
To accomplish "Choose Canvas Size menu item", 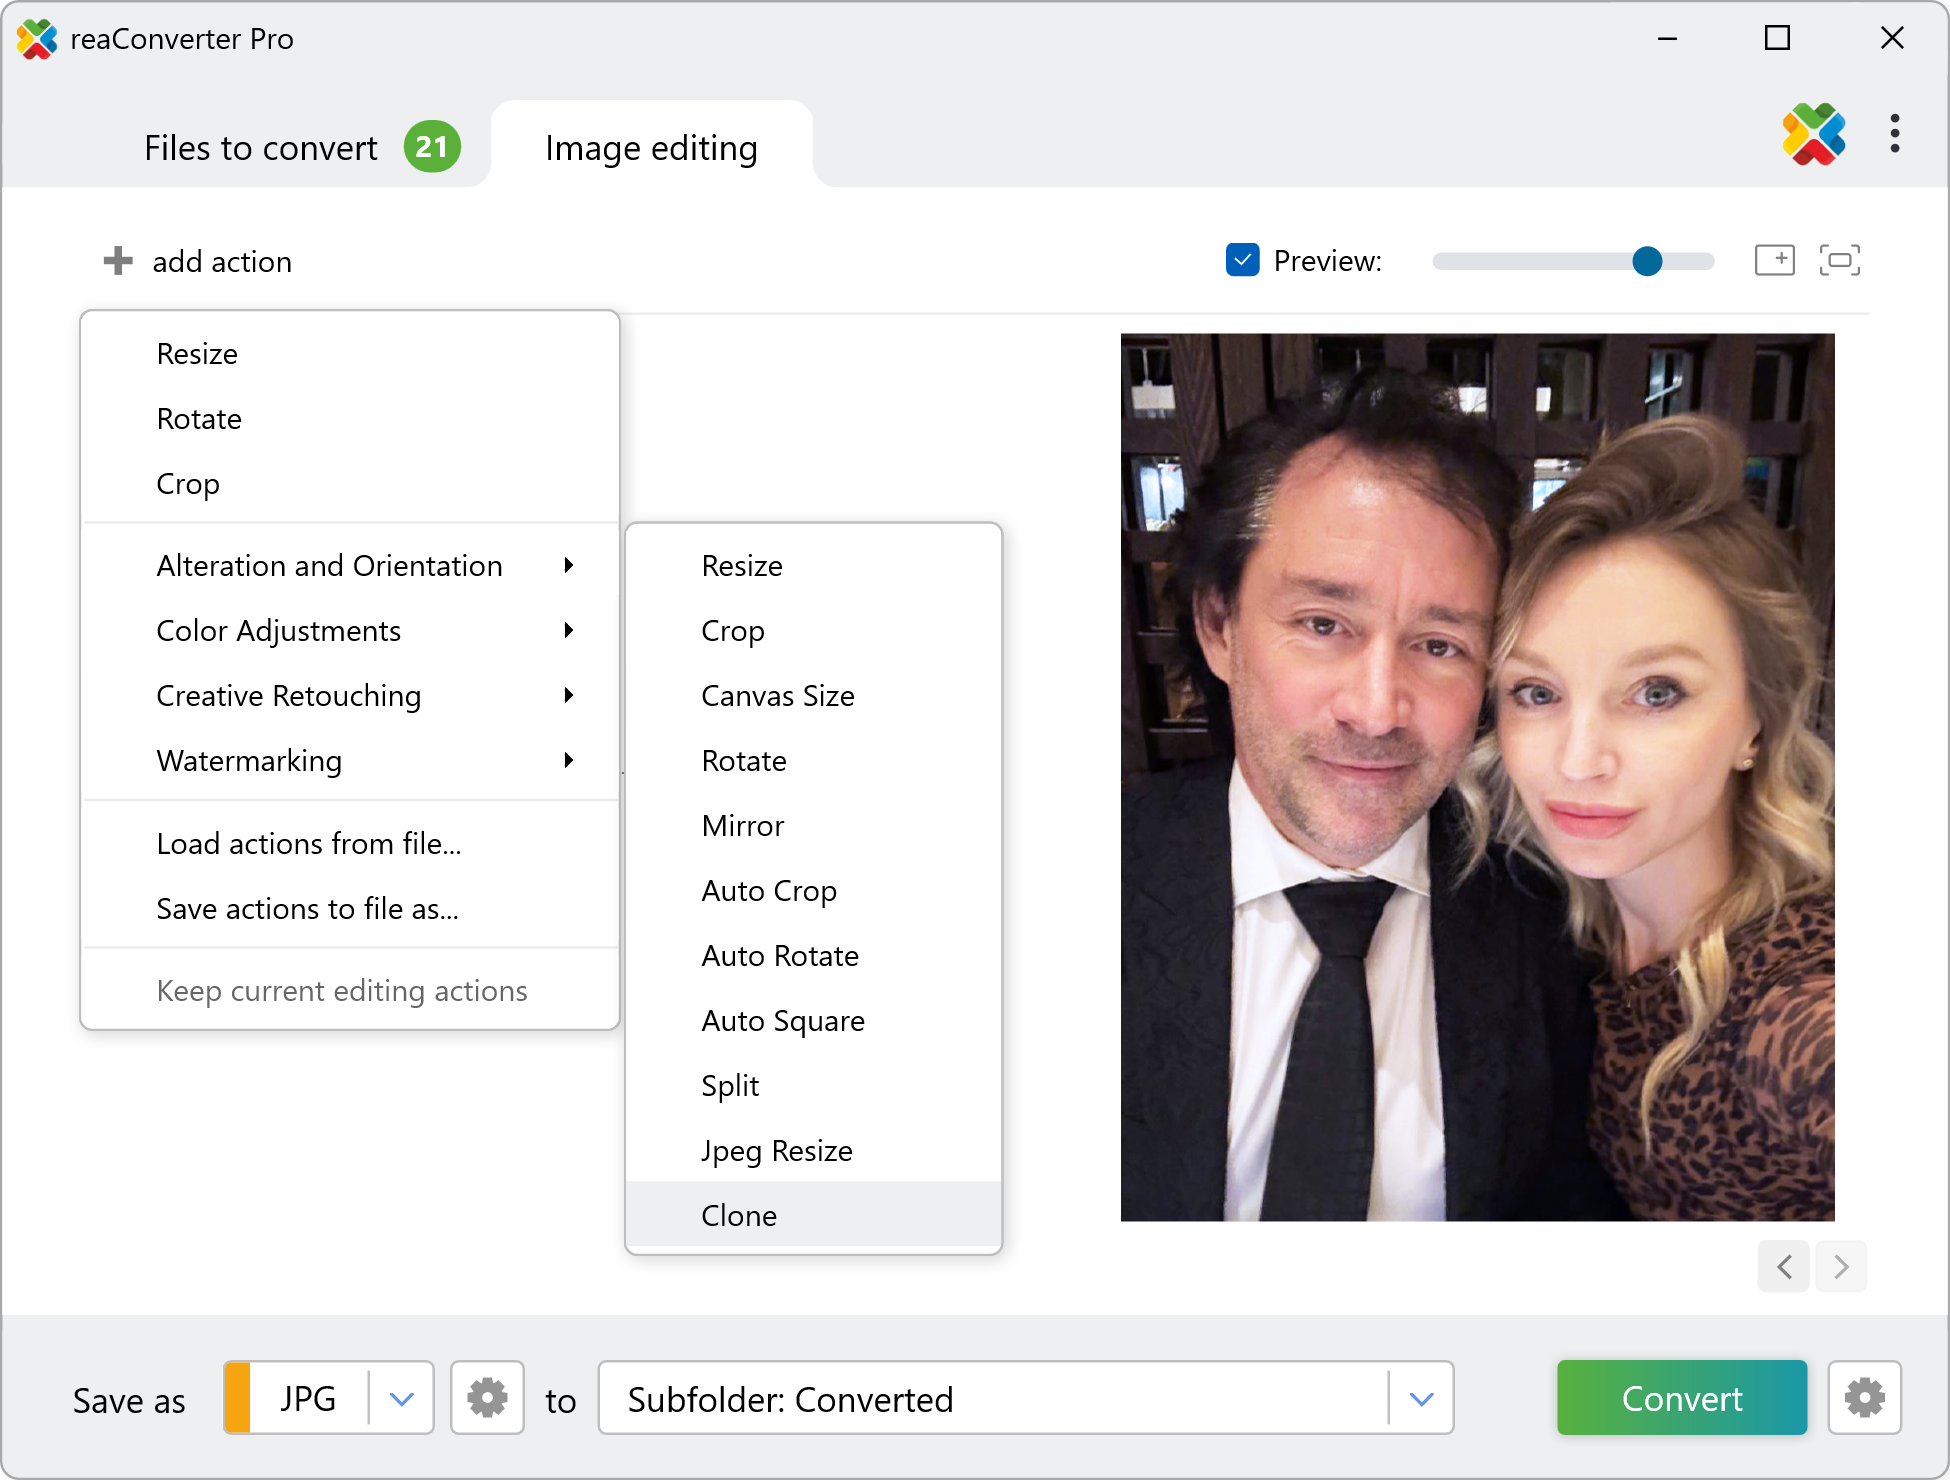I will pyautogui.click(x=778, y=696).
